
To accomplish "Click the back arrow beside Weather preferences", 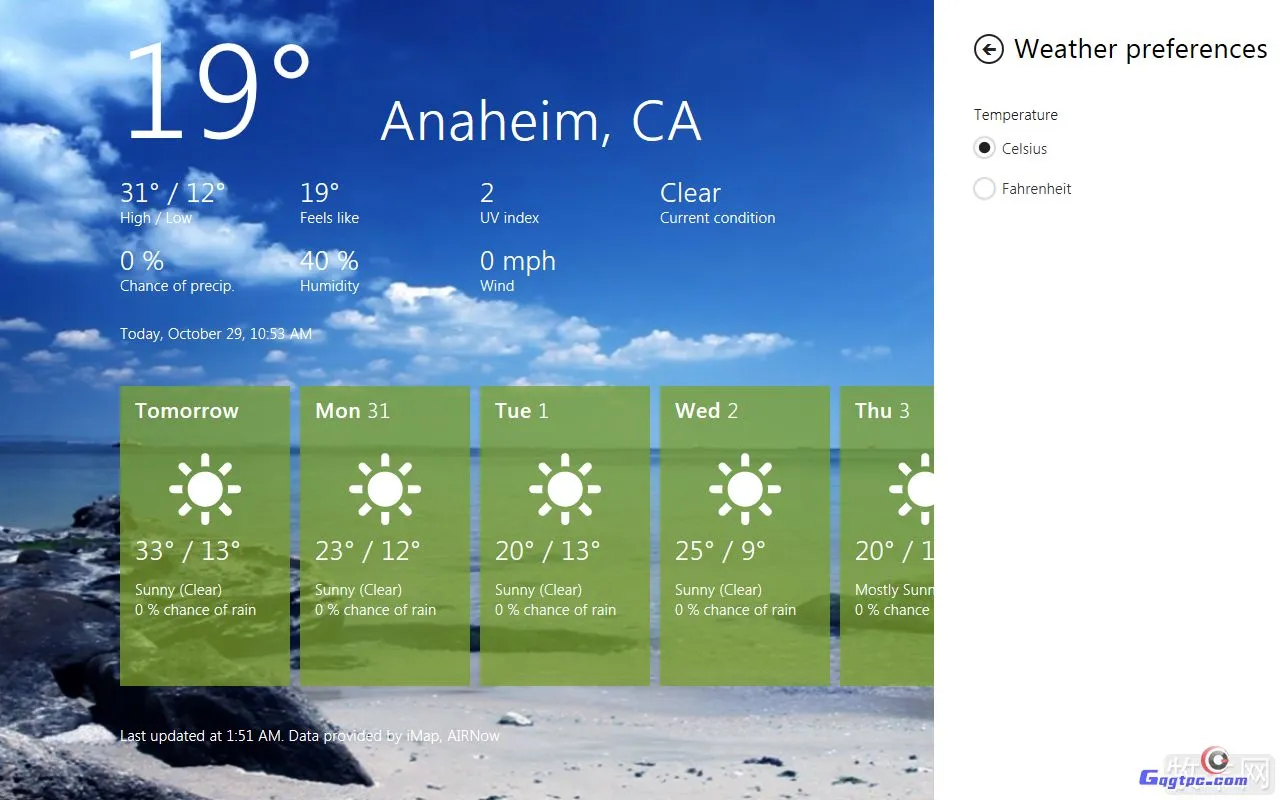I will pos(988,49).
